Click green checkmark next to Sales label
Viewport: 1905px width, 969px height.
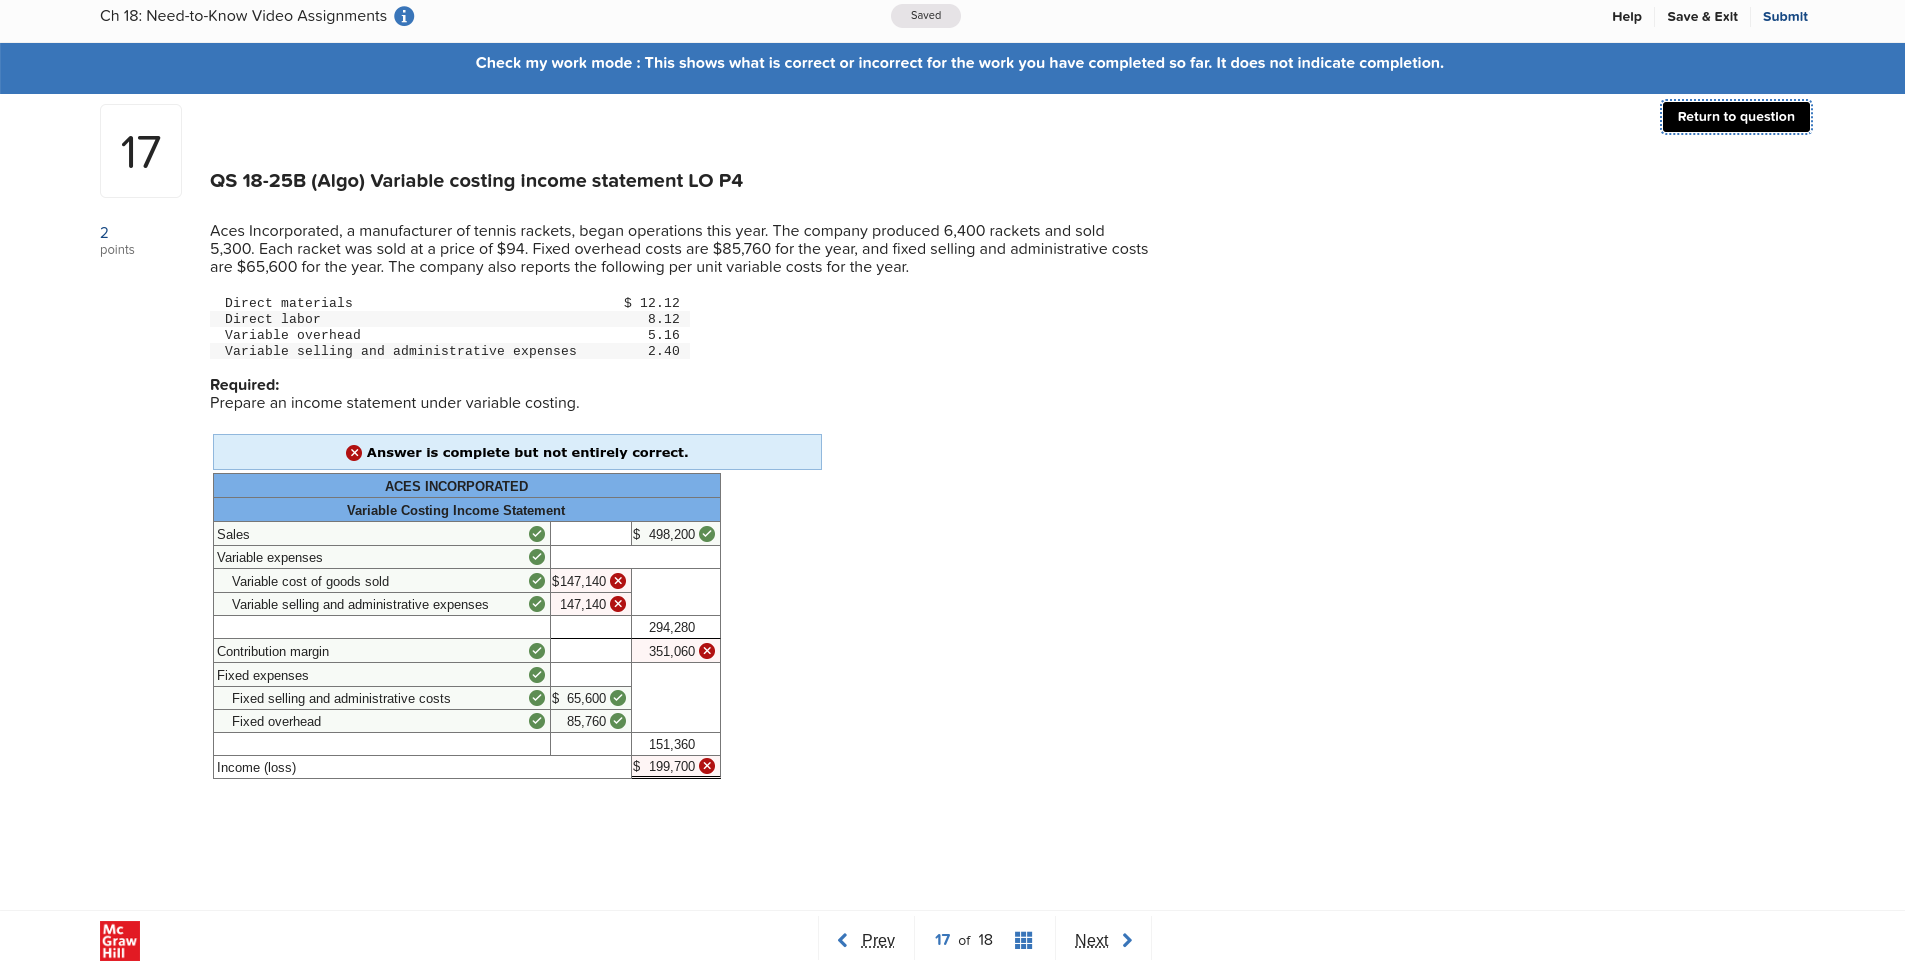pyautogui.click(x=537, y=534)
